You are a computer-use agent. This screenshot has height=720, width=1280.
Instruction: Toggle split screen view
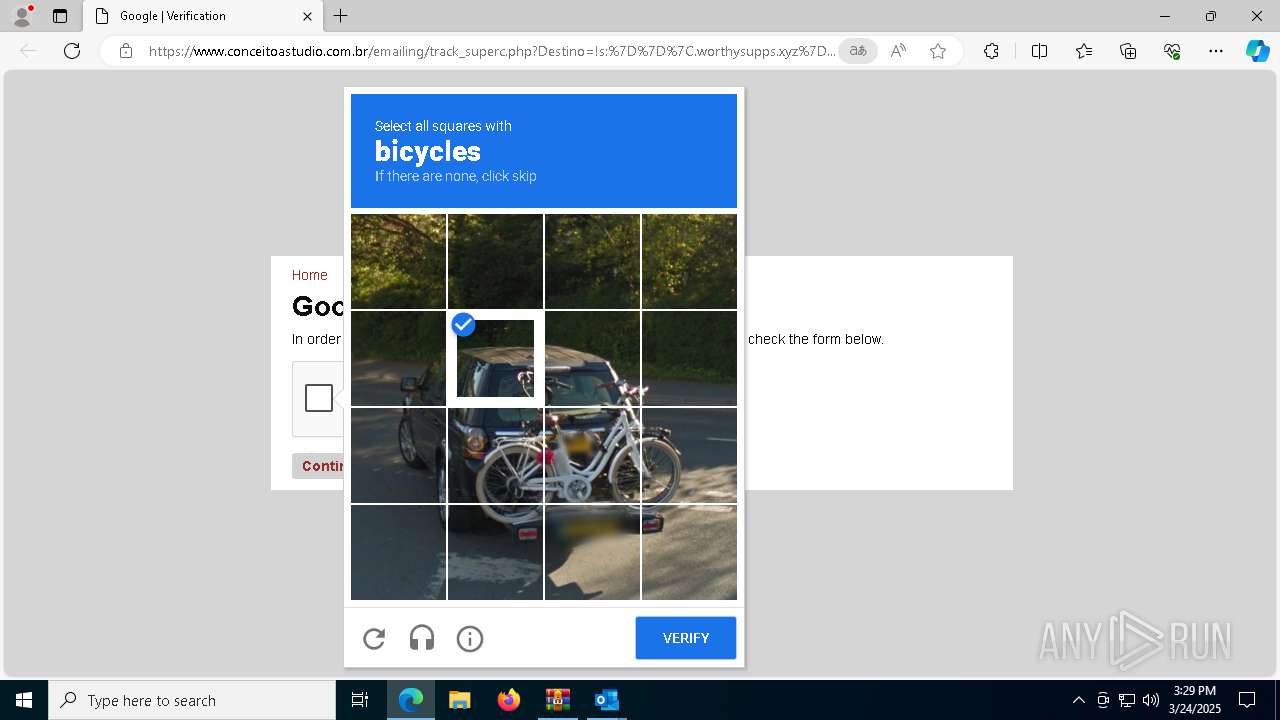point(1039,51)
